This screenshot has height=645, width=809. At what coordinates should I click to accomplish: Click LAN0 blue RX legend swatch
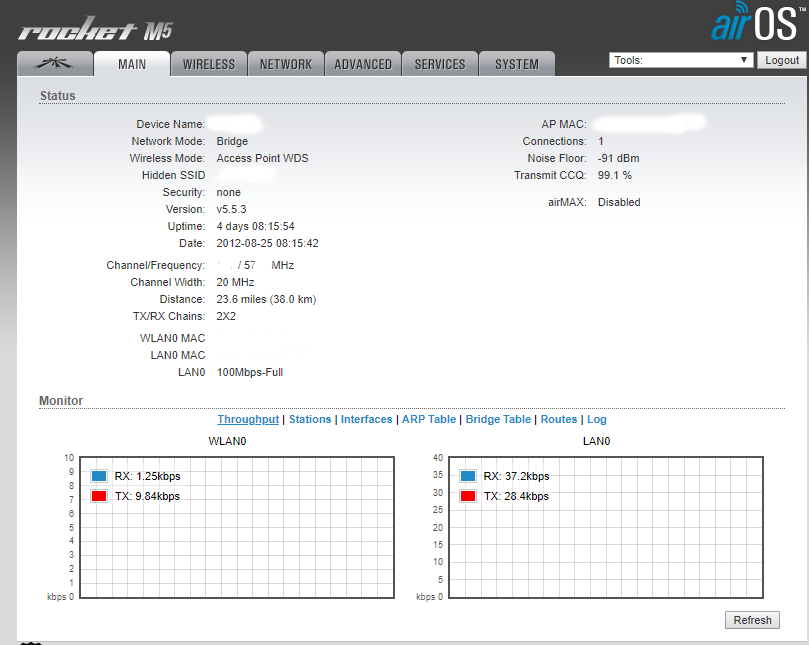468,476
